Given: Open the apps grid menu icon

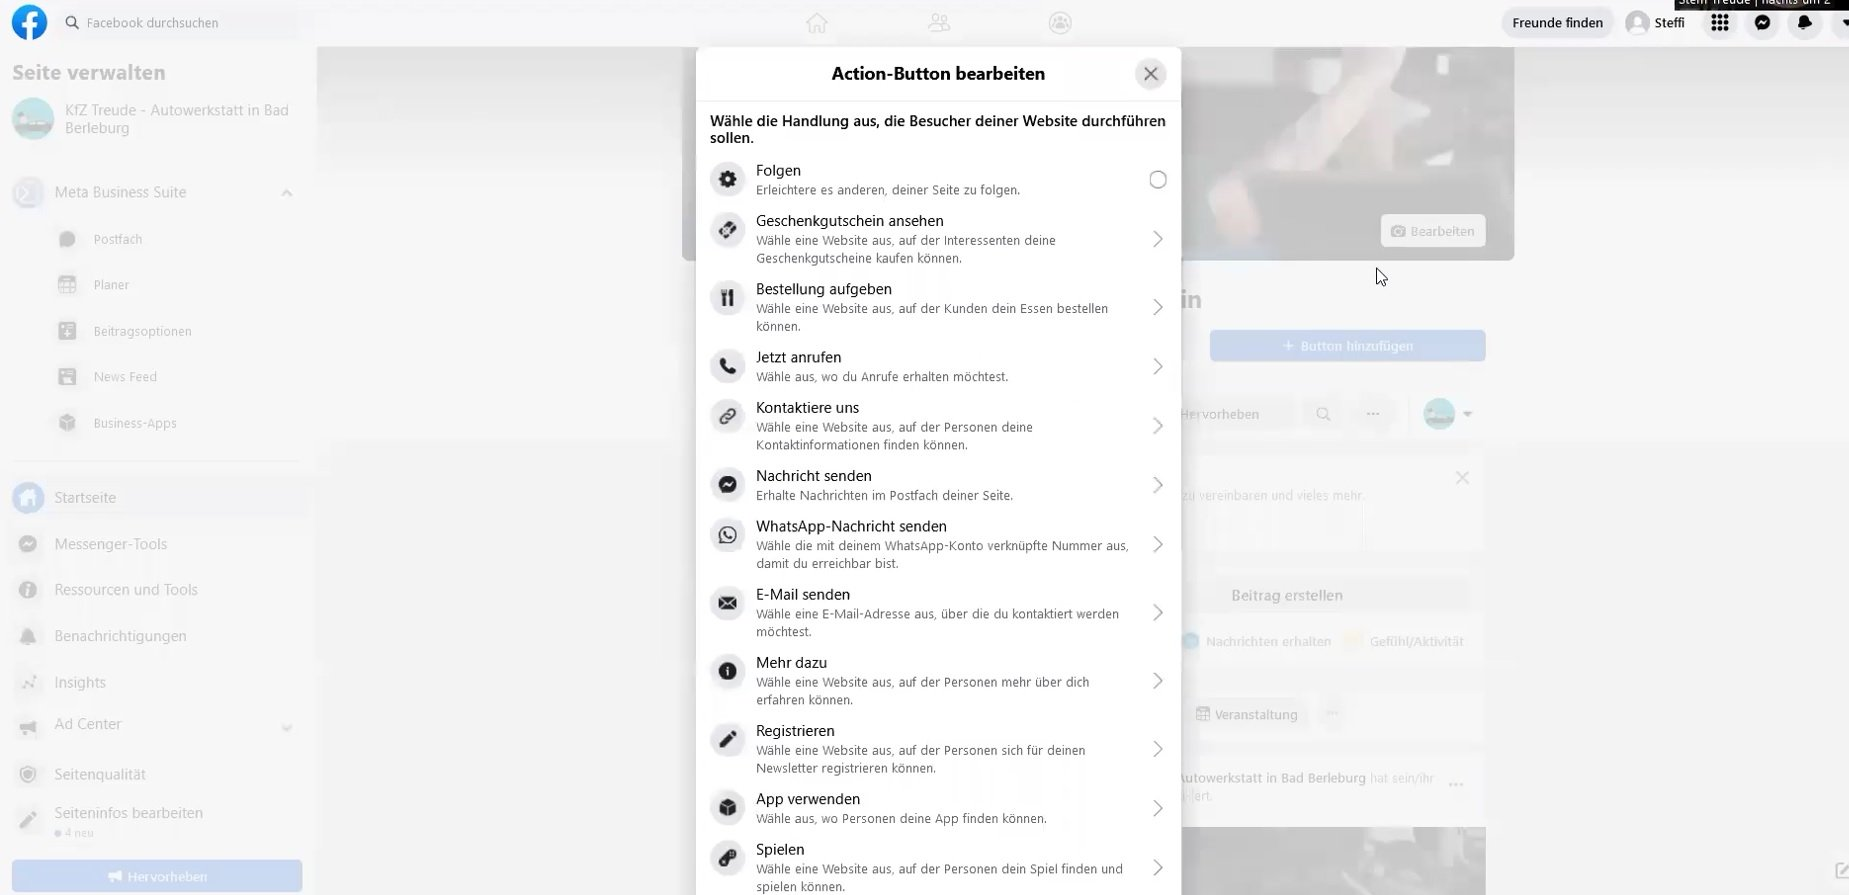Looking at the screenshot, I should pyautogui.click(x=1720, y=23).
